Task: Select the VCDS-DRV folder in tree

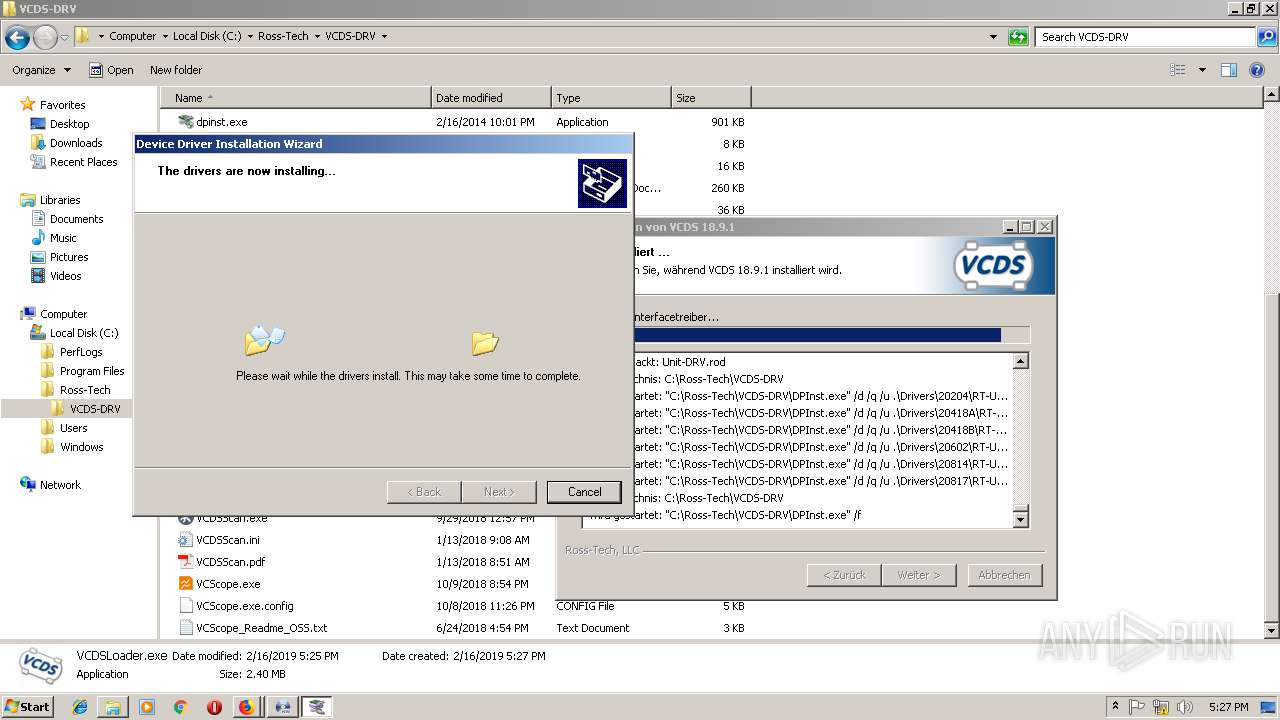Action: (95, 409)
